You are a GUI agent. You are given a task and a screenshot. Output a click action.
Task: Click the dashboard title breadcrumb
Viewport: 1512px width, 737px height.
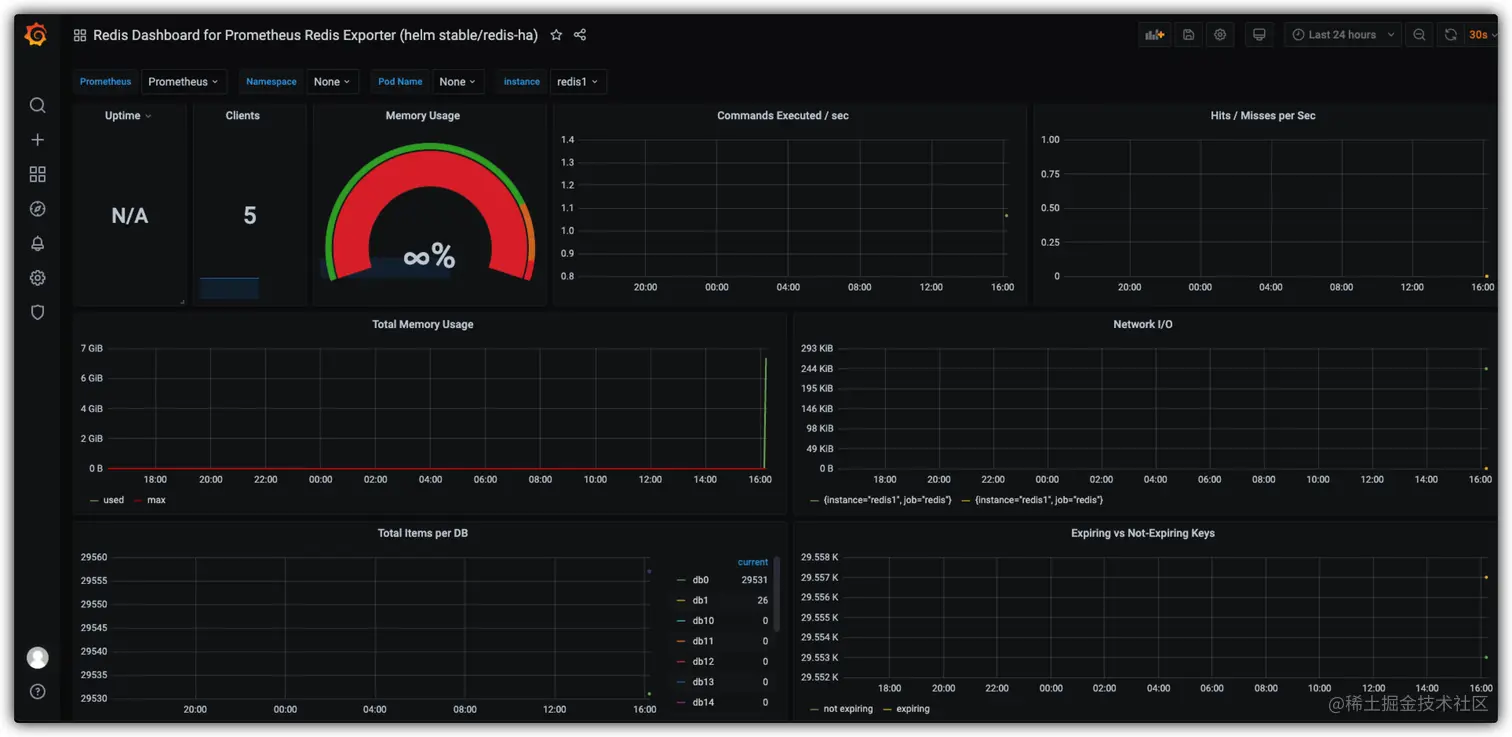(315, 35)
